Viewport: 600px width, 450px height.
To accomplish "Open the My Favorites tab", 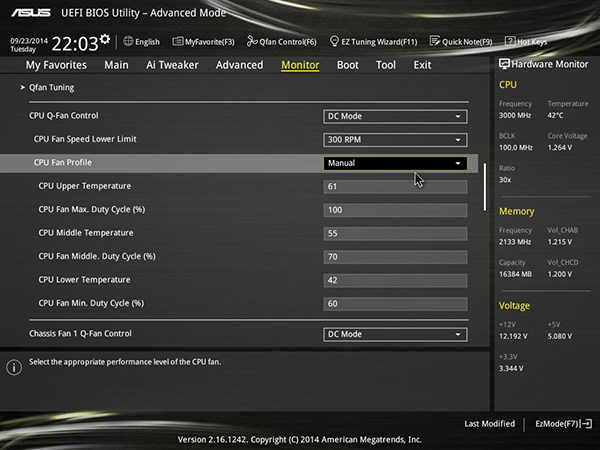I will (56, 65).
